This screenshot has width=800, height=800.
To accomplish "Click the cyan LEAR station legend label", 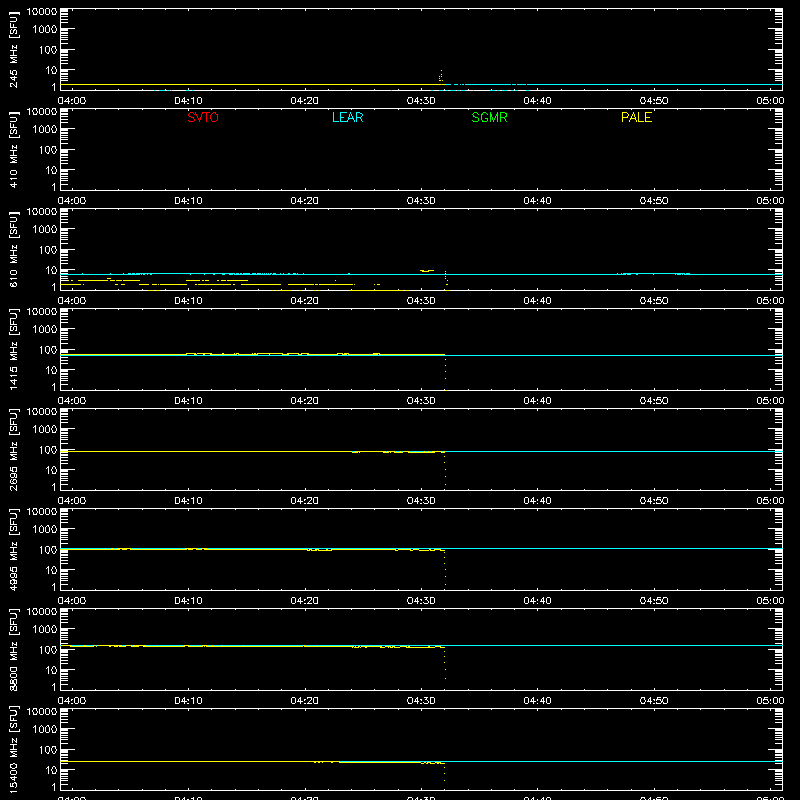I will tap(347, 117).
